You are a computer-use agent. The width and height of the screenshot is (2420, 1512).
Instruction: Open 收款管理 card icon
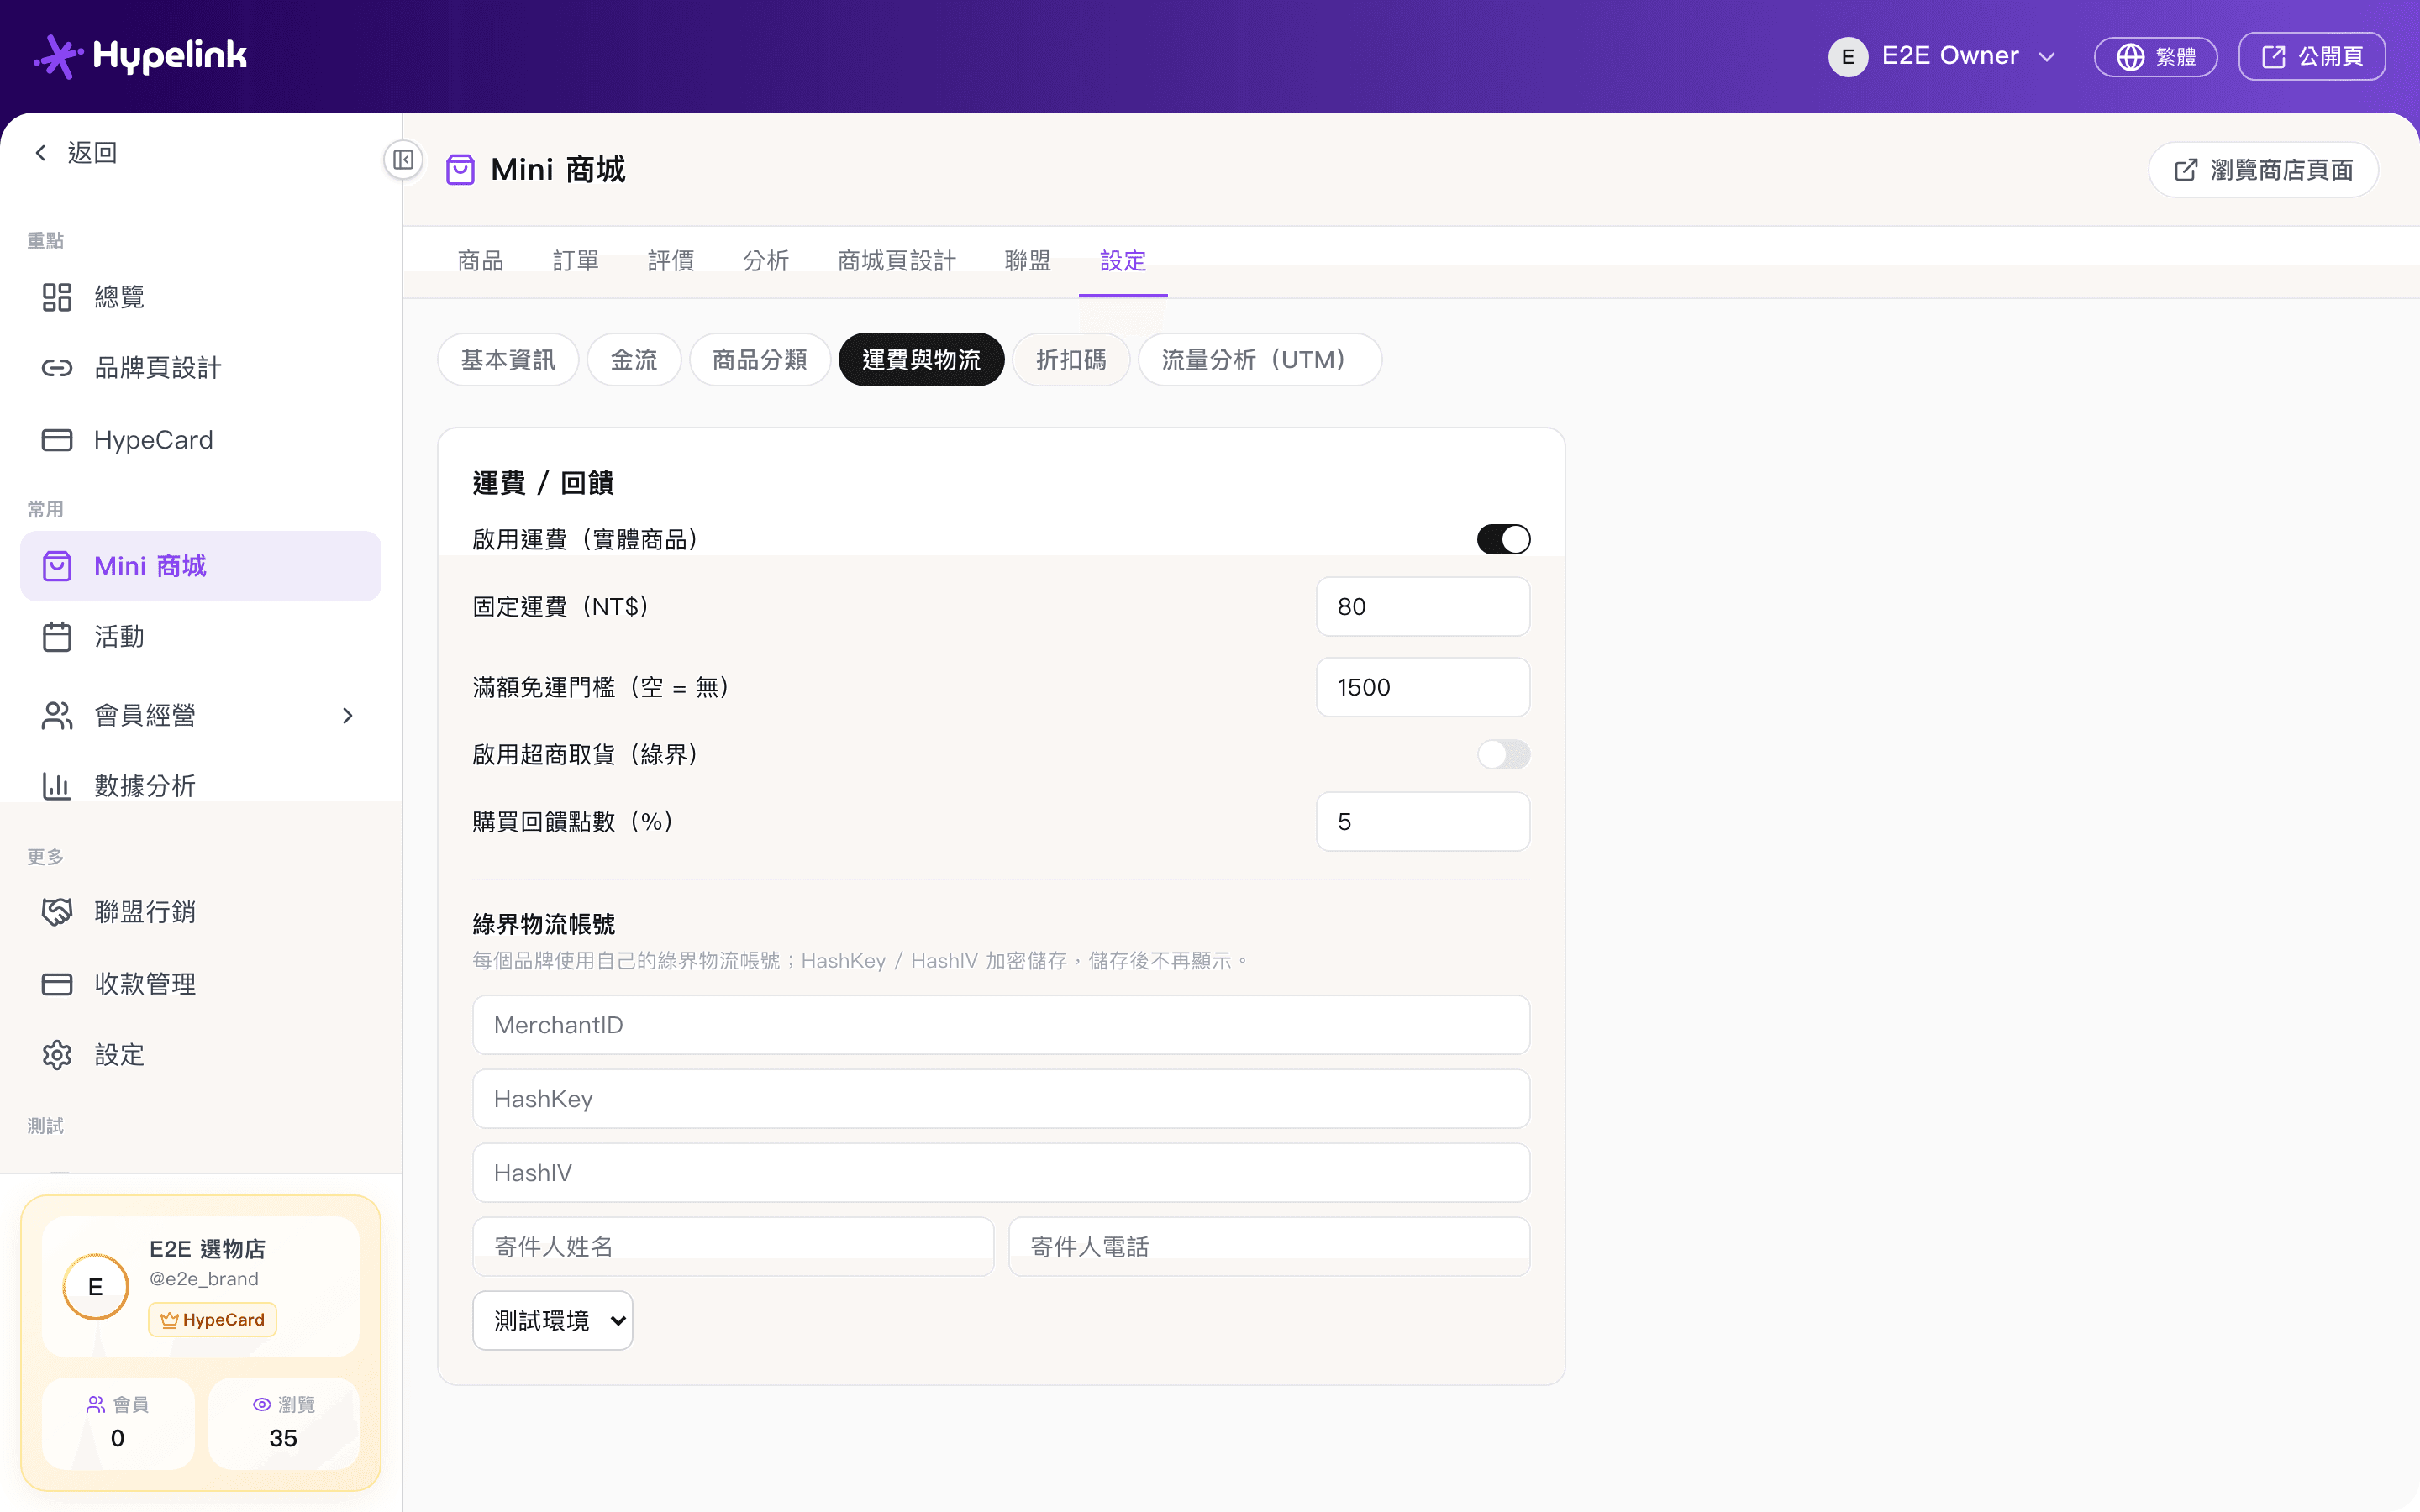click(x=57, y=984)
